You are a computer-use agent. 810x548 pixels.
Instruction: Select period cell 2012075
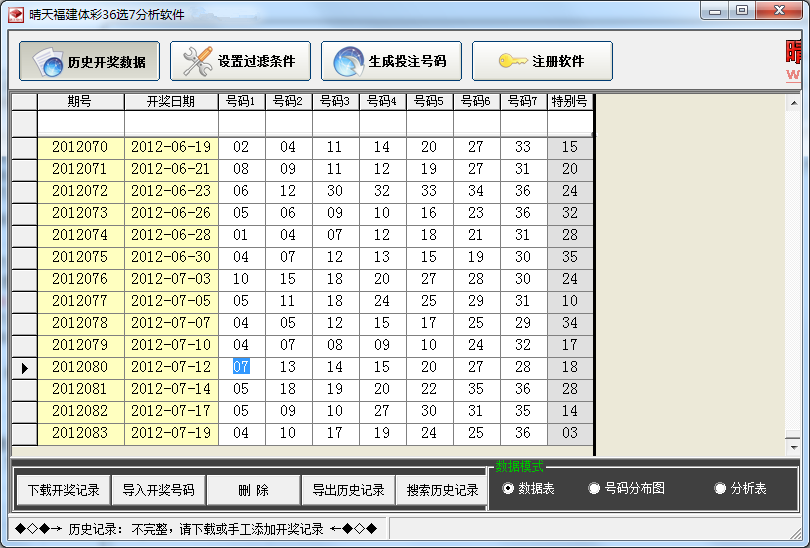(81, 257)
